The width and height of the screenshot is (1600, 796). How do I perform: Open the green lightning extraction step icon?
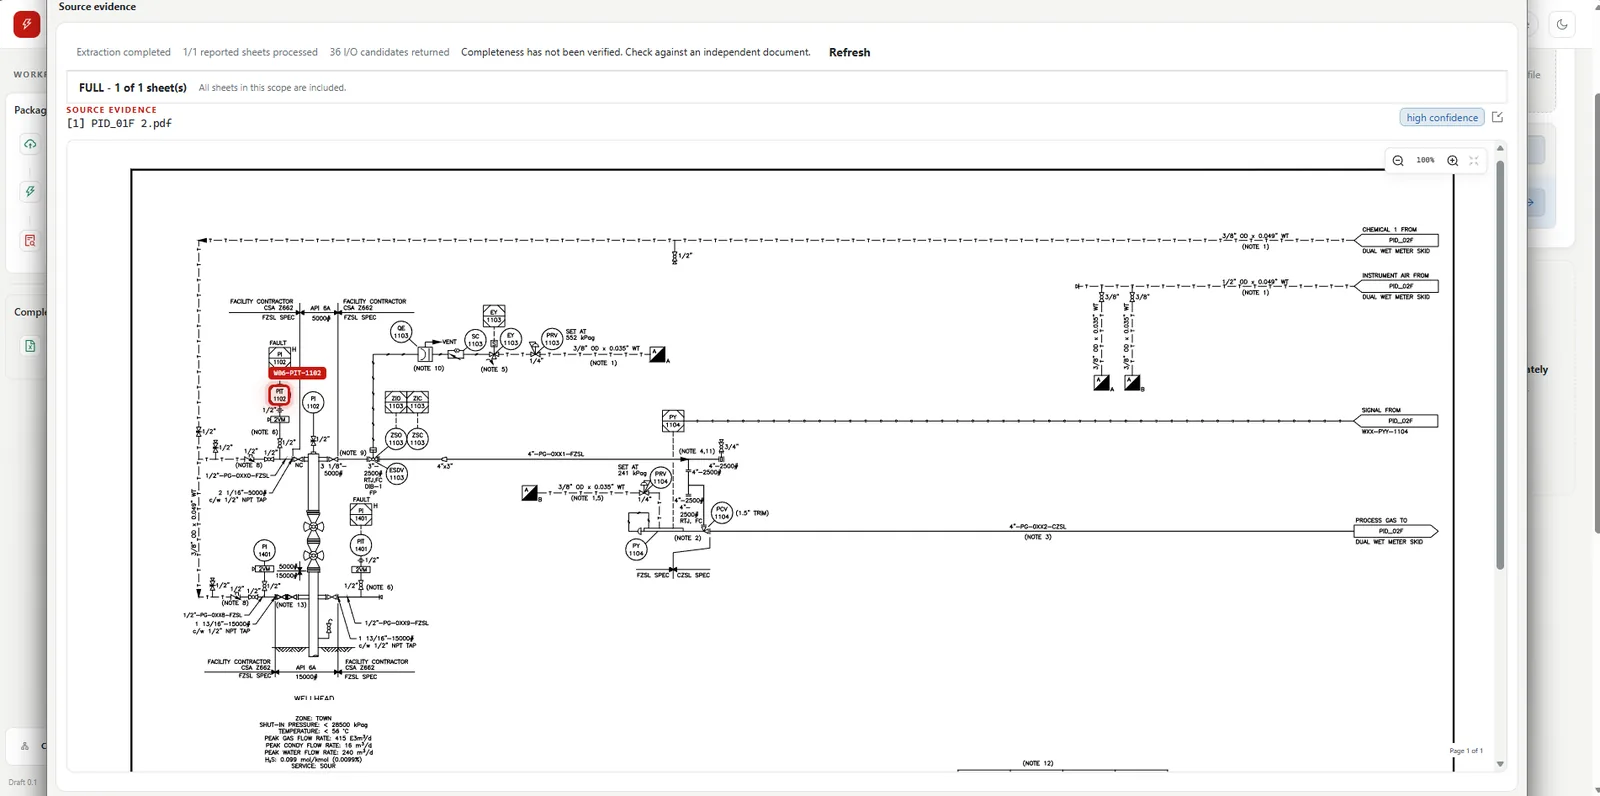coord(30,192)
